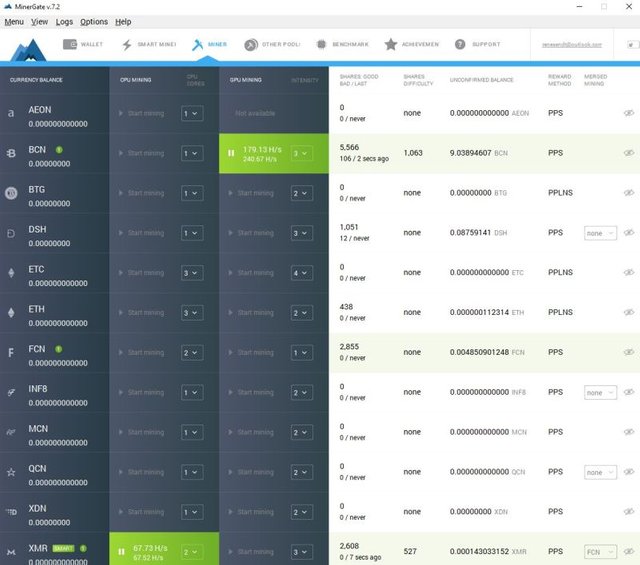640x565 pixels.
Task: Open FCN CPU cores dropdown
Action: pyautogui.click(x=192, y=353)
